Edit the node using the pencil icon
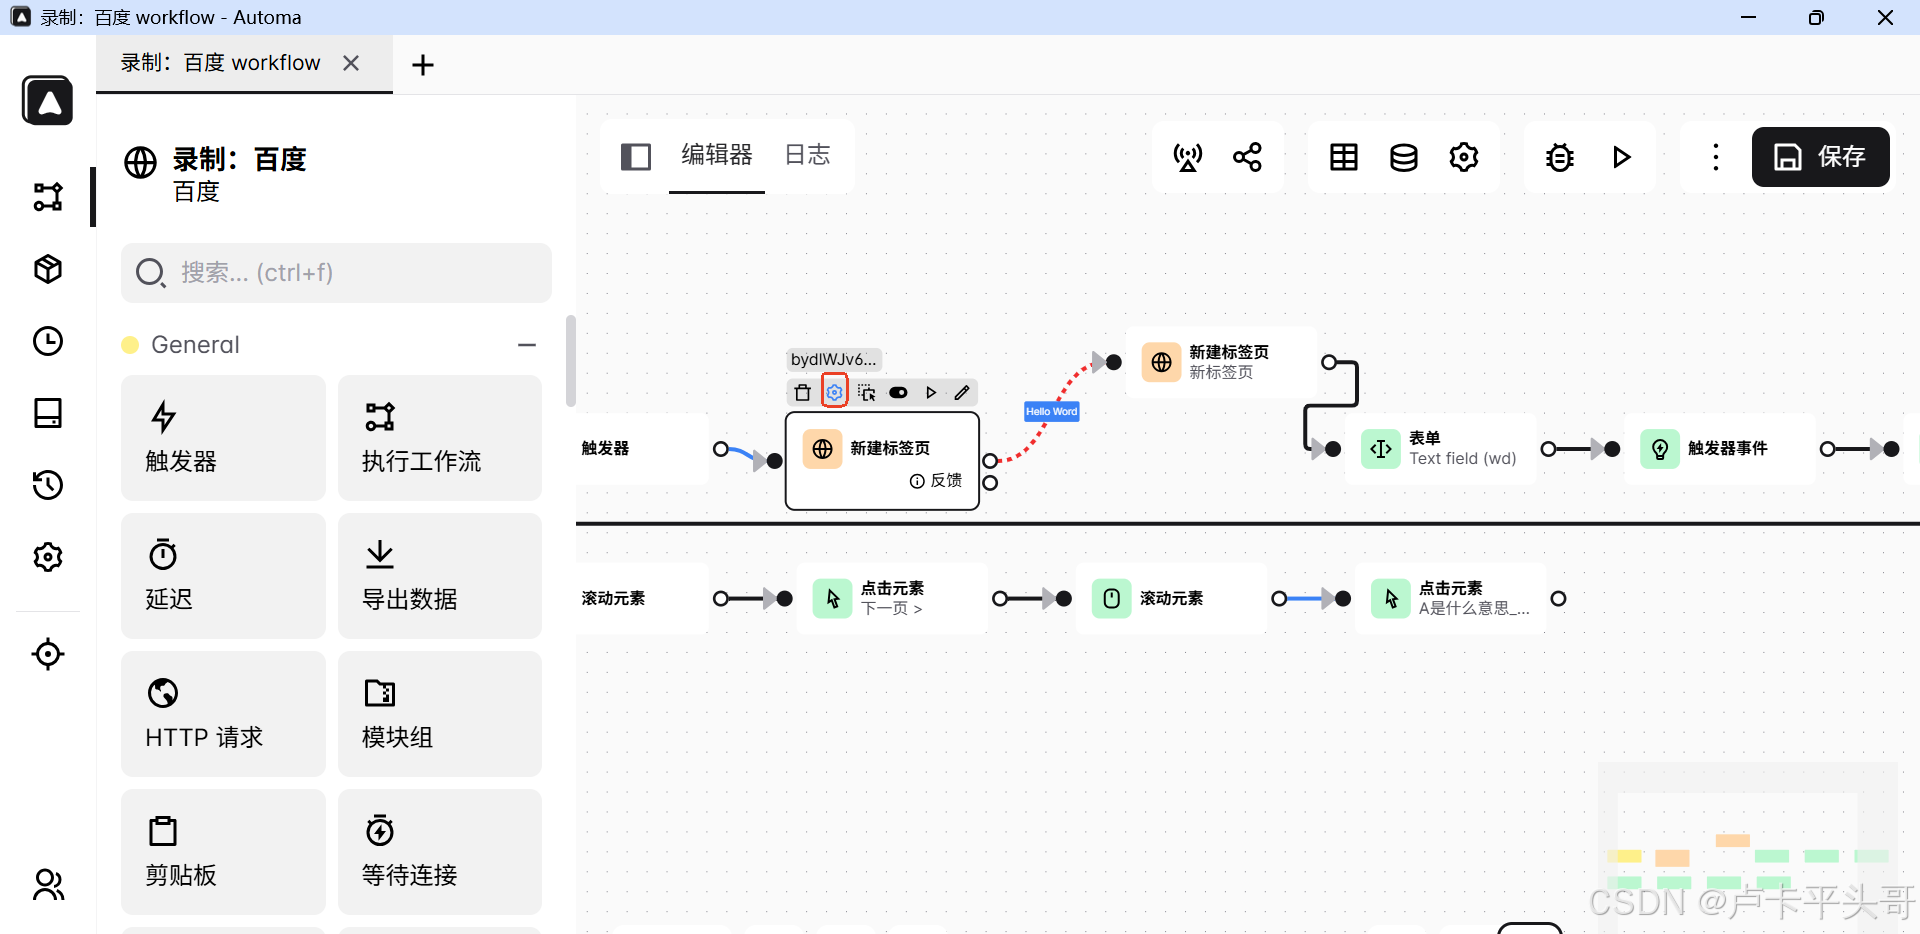 click(962, 392)
